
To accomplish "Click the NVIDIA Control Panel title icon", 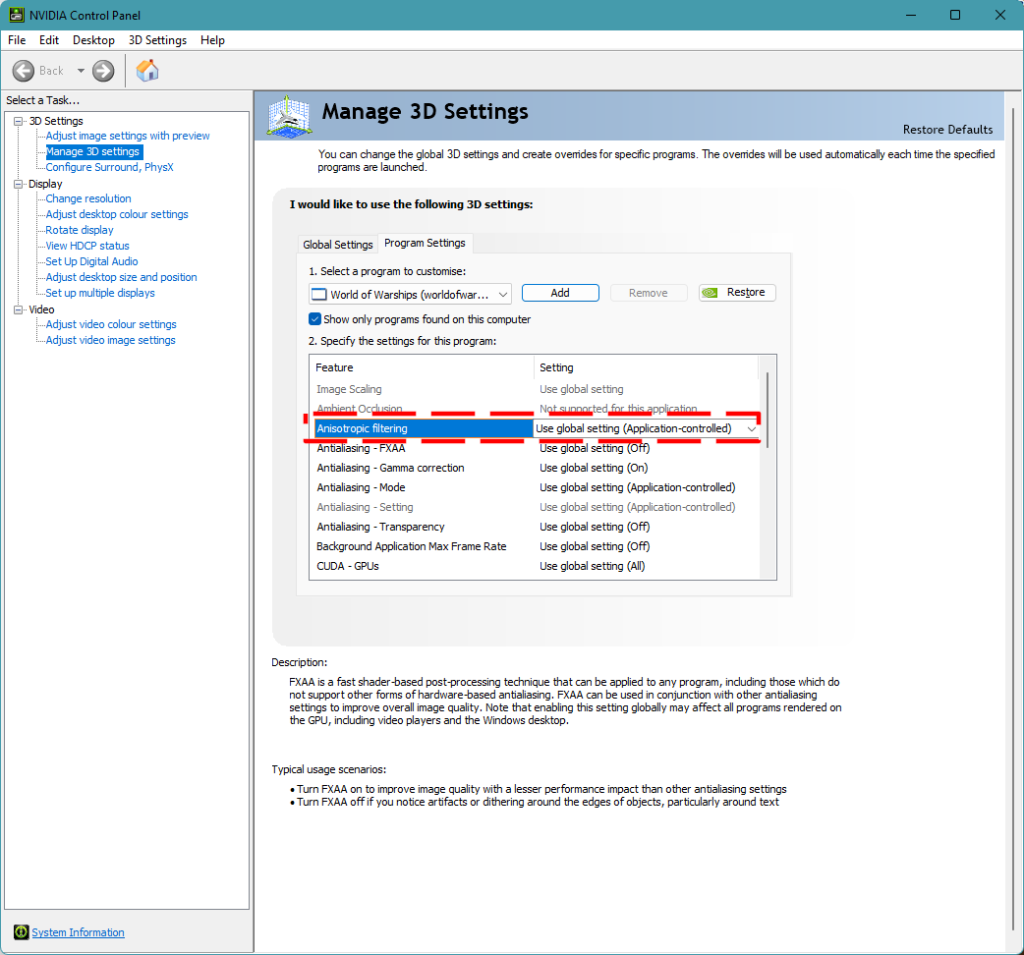I will click(16, 15).
